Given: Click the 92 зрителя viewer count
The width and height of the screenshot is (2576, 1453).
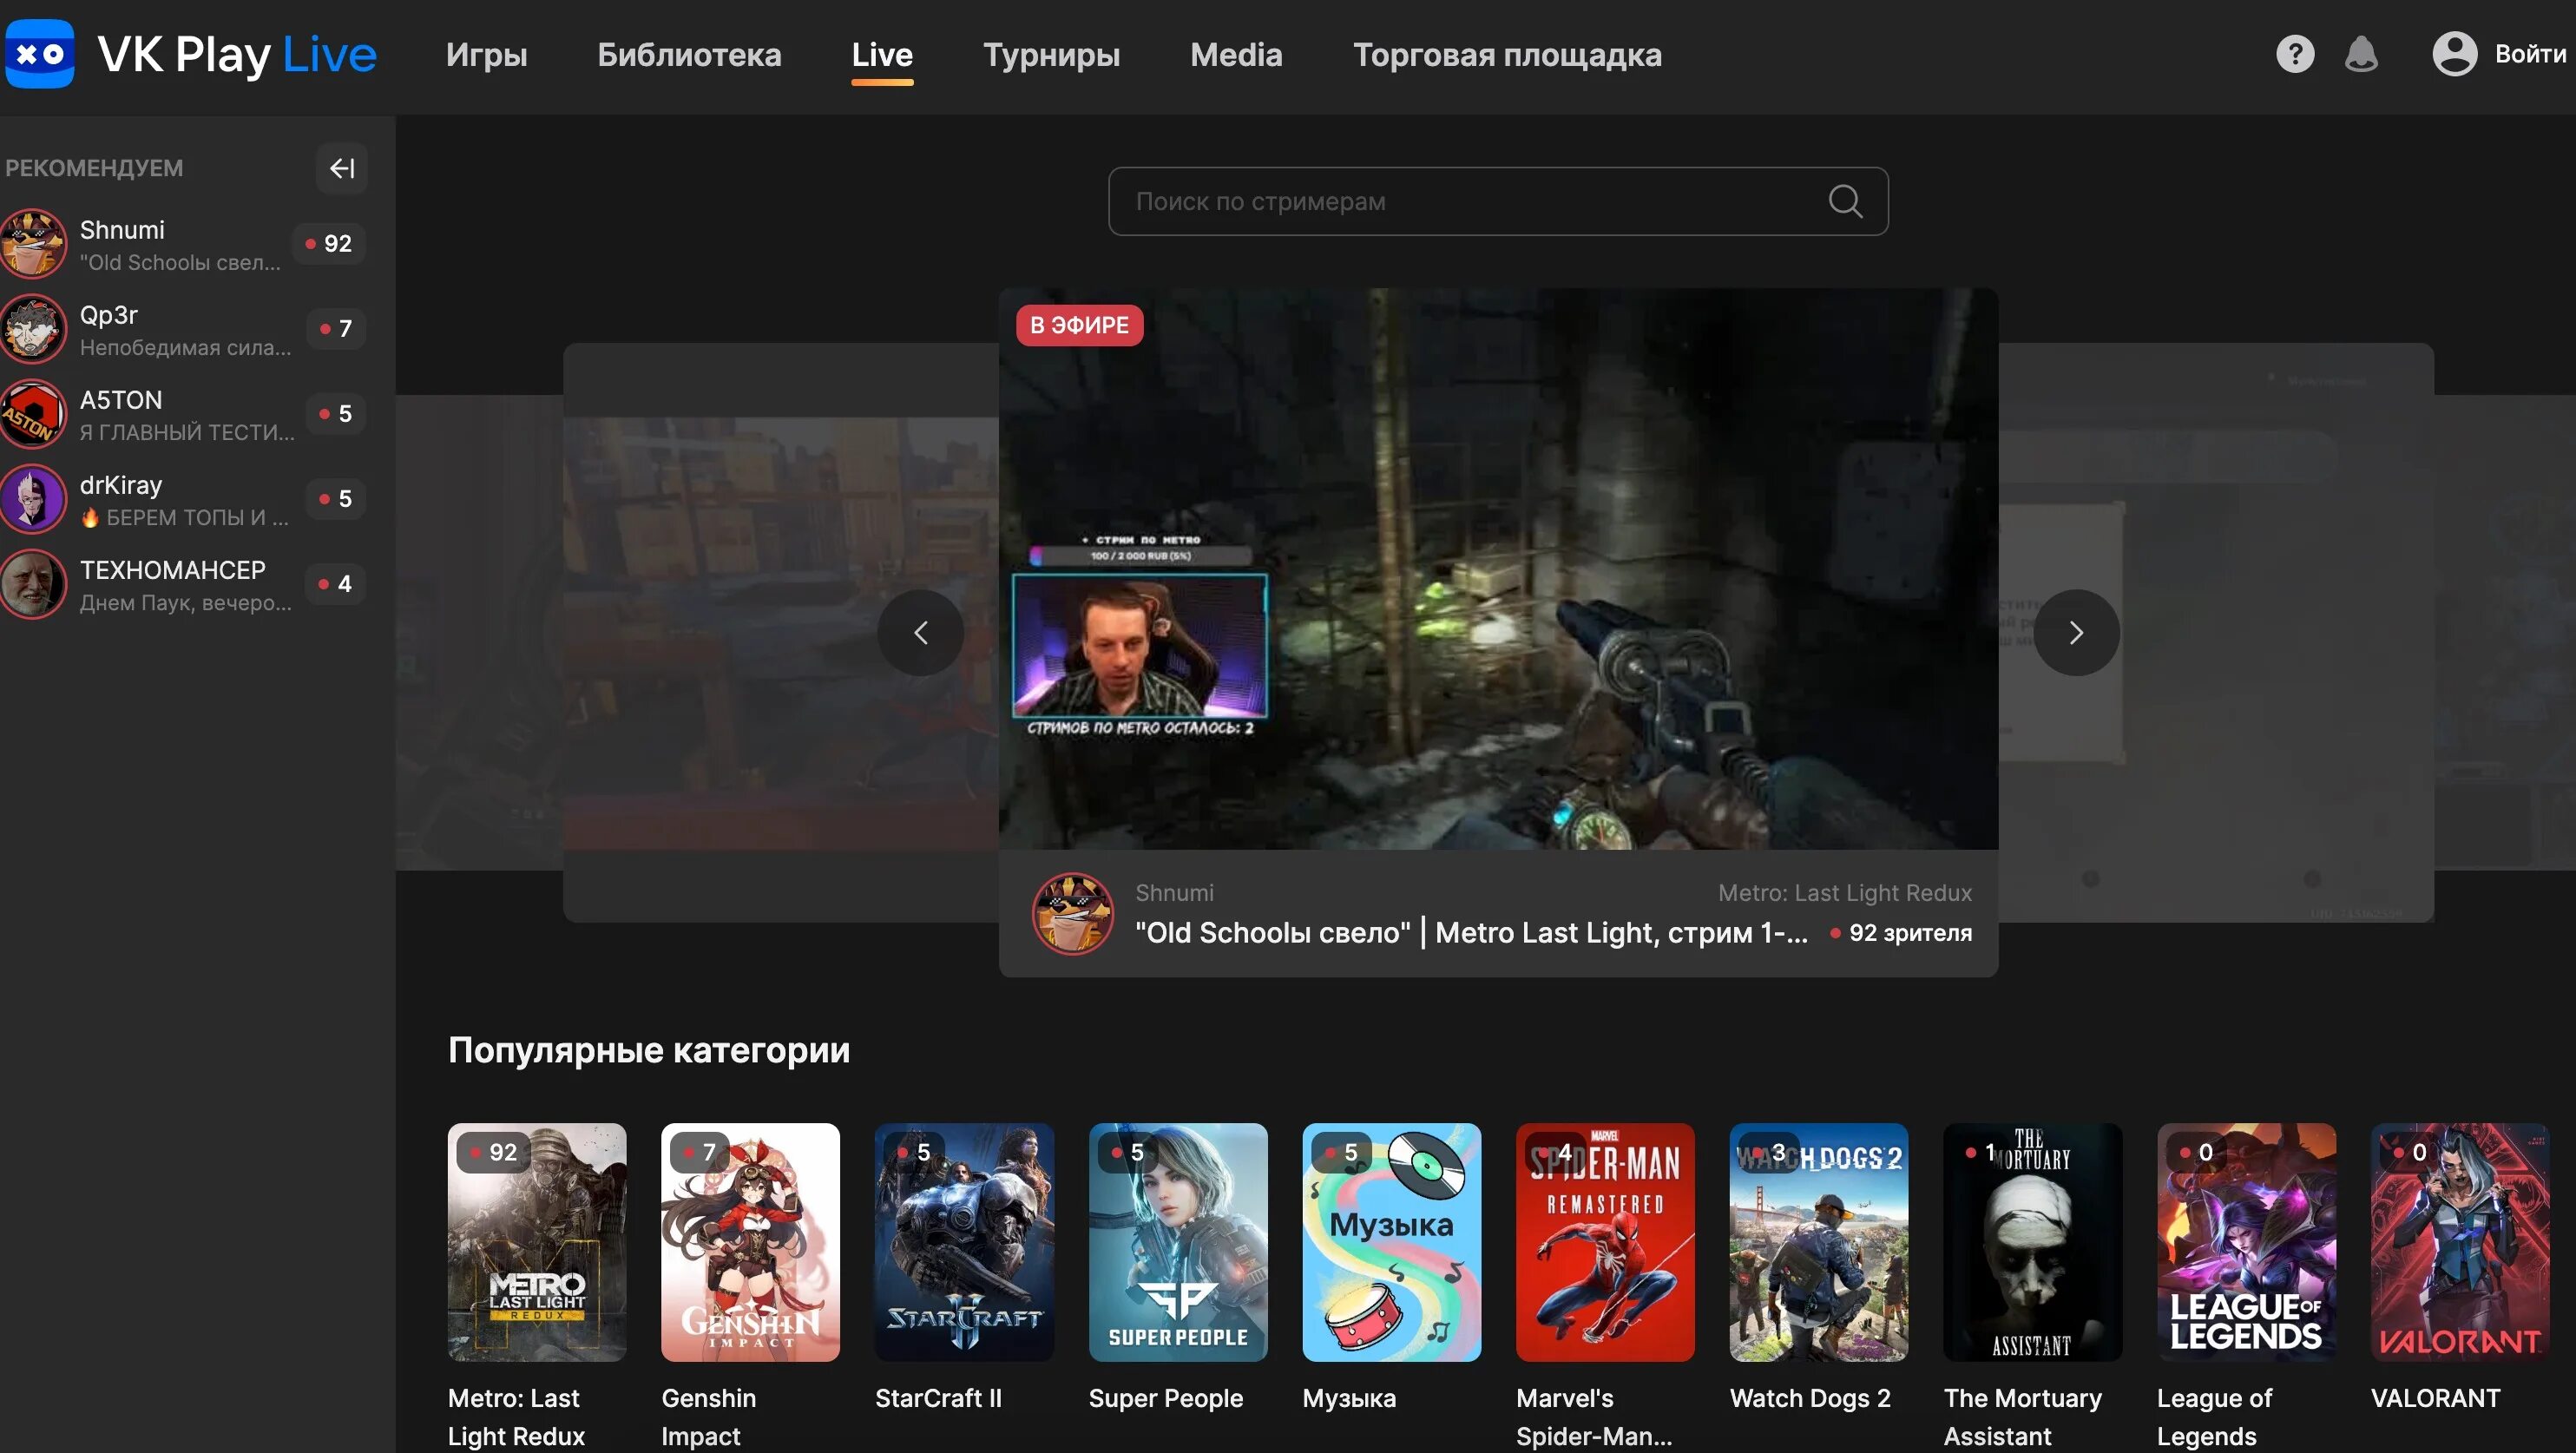Looking at the screenshot, I should (1900, 933).
